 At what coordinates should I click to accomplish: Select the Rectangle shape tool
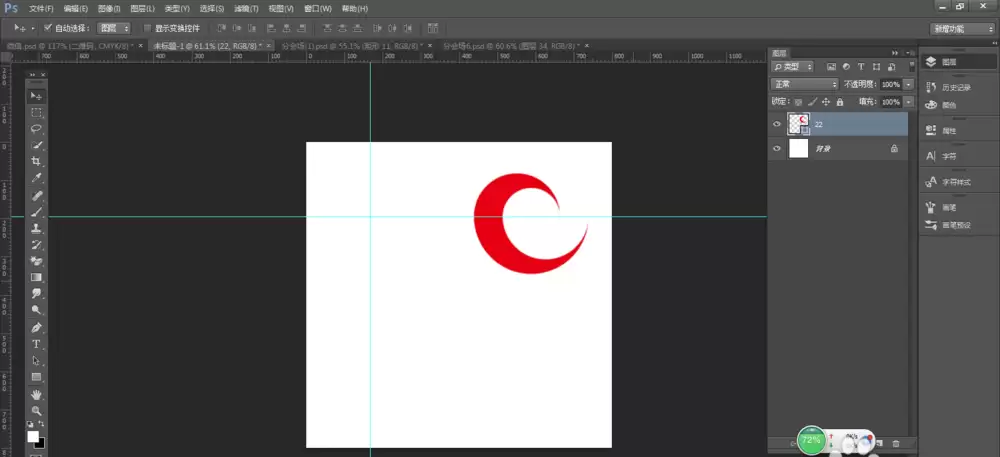(36, 377)
